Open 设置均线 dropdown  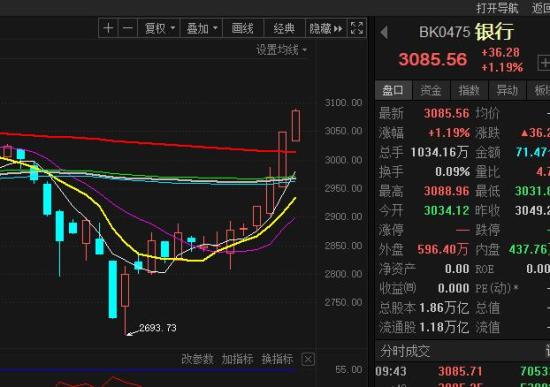pyautogui.click(x=282, y=50)
